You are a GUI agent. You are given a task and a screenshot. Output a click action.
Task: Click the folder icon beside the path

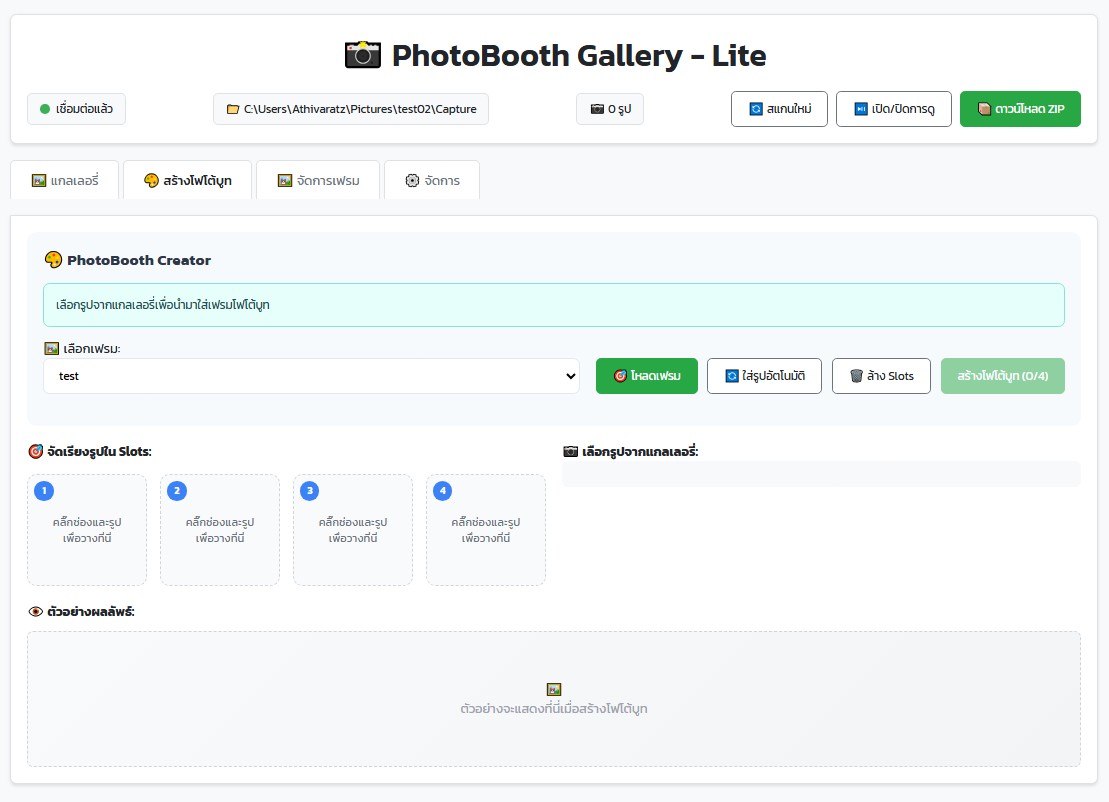pyautogui.click(x=233, y=109)
